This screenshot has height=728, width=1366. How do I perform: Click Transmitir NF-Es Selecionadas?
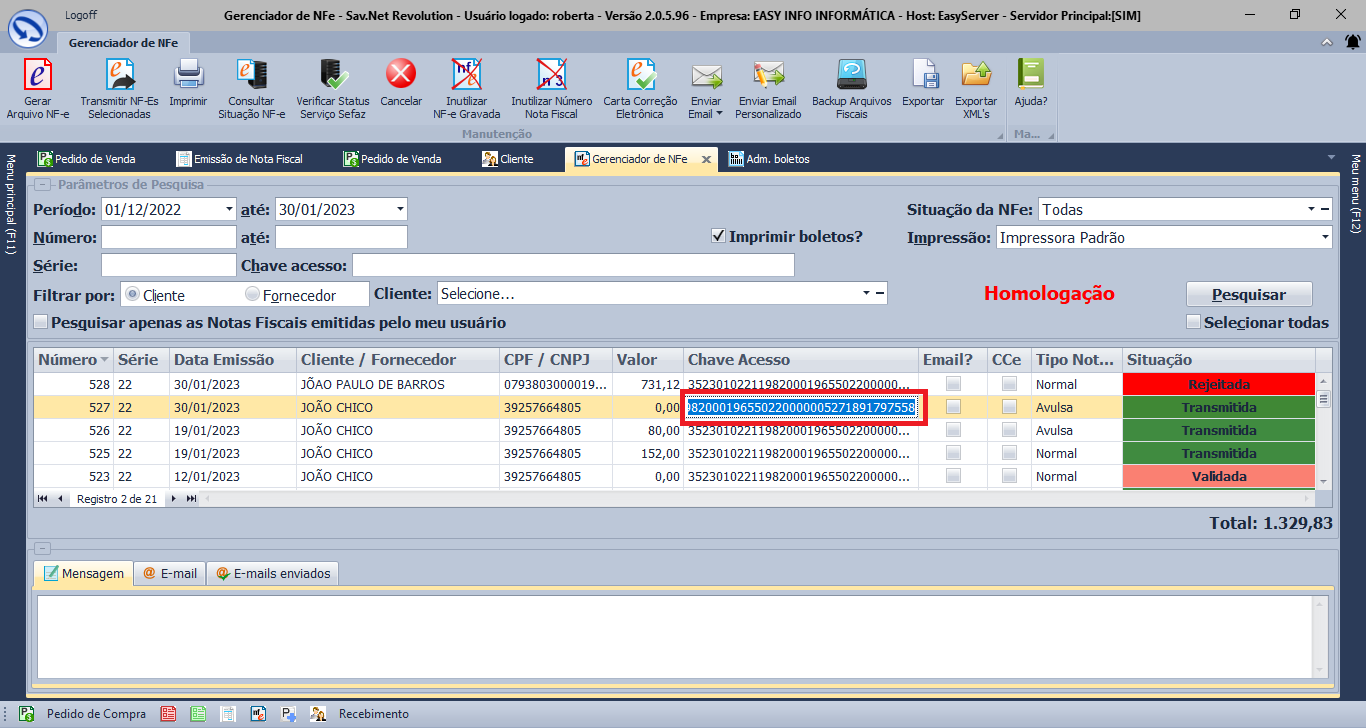point(119,89)
